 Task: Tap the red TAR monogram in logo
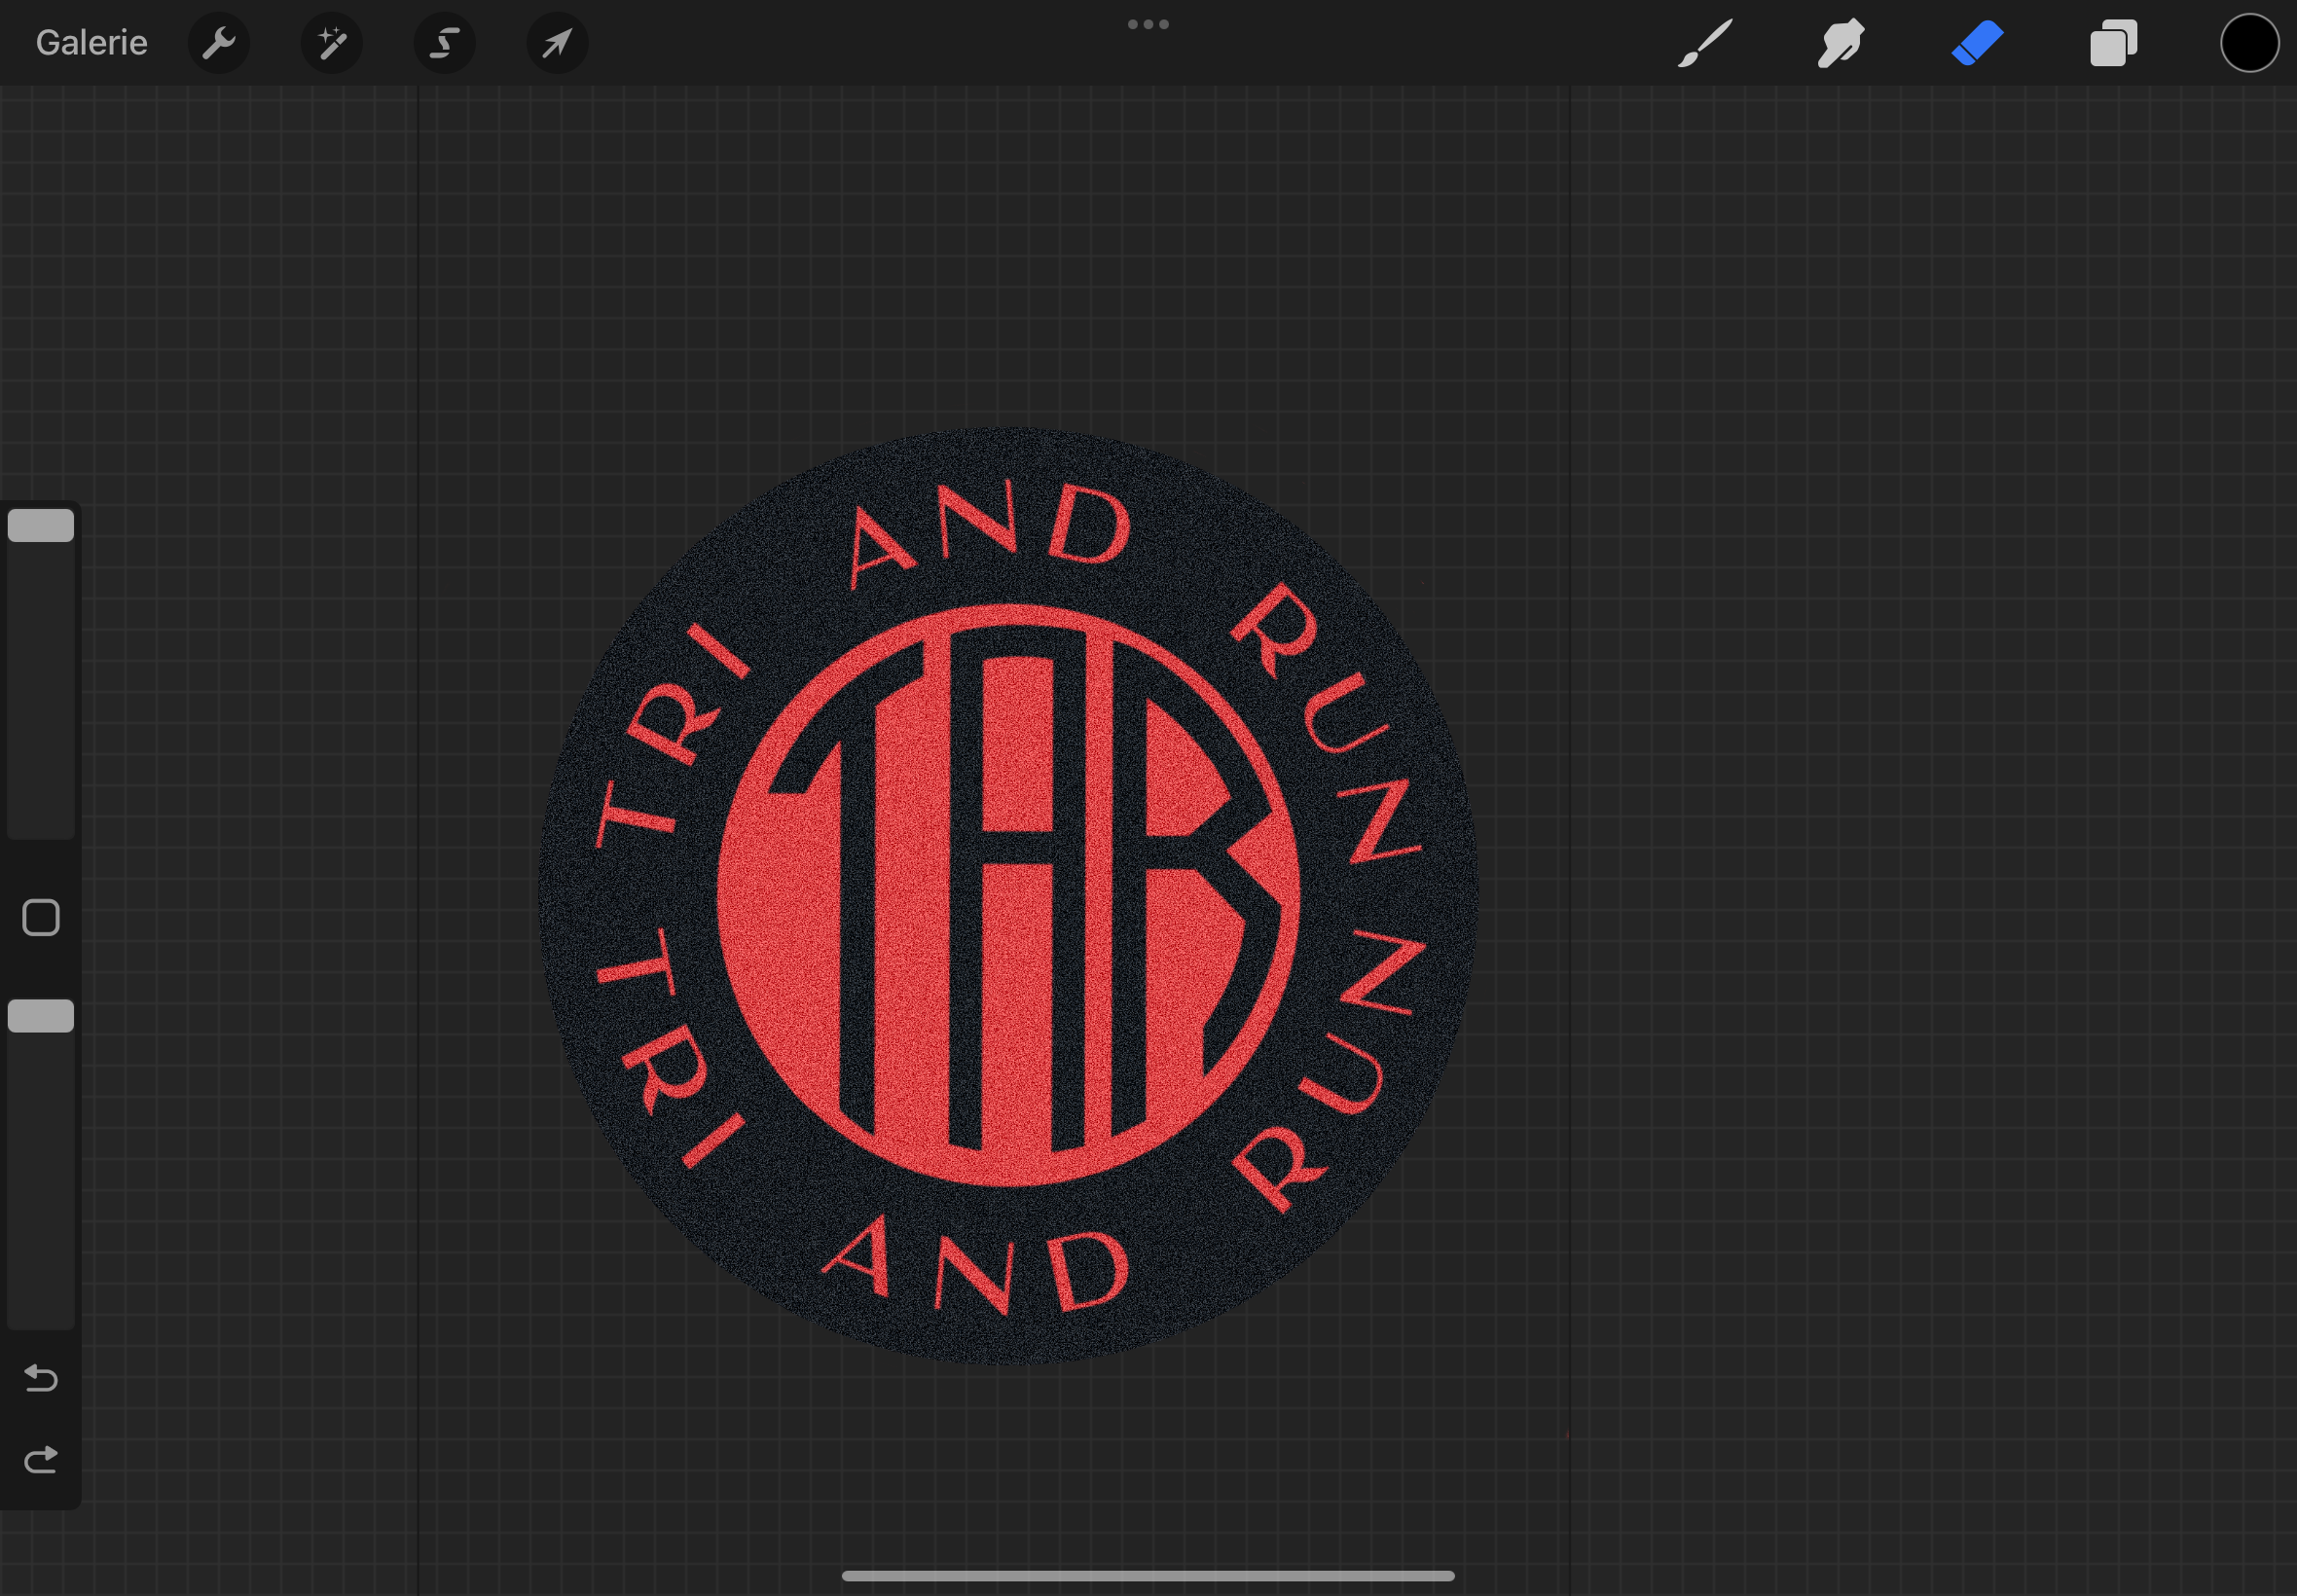click(x=1008, y=895)
